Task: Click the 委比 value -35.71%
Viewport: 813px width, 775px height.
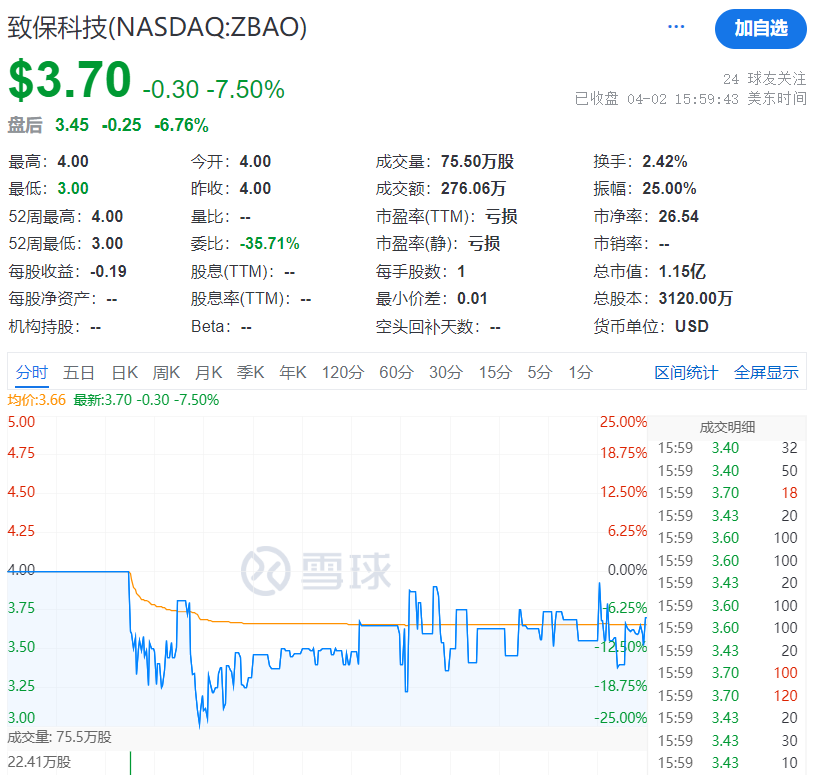Action: [270, 244]
